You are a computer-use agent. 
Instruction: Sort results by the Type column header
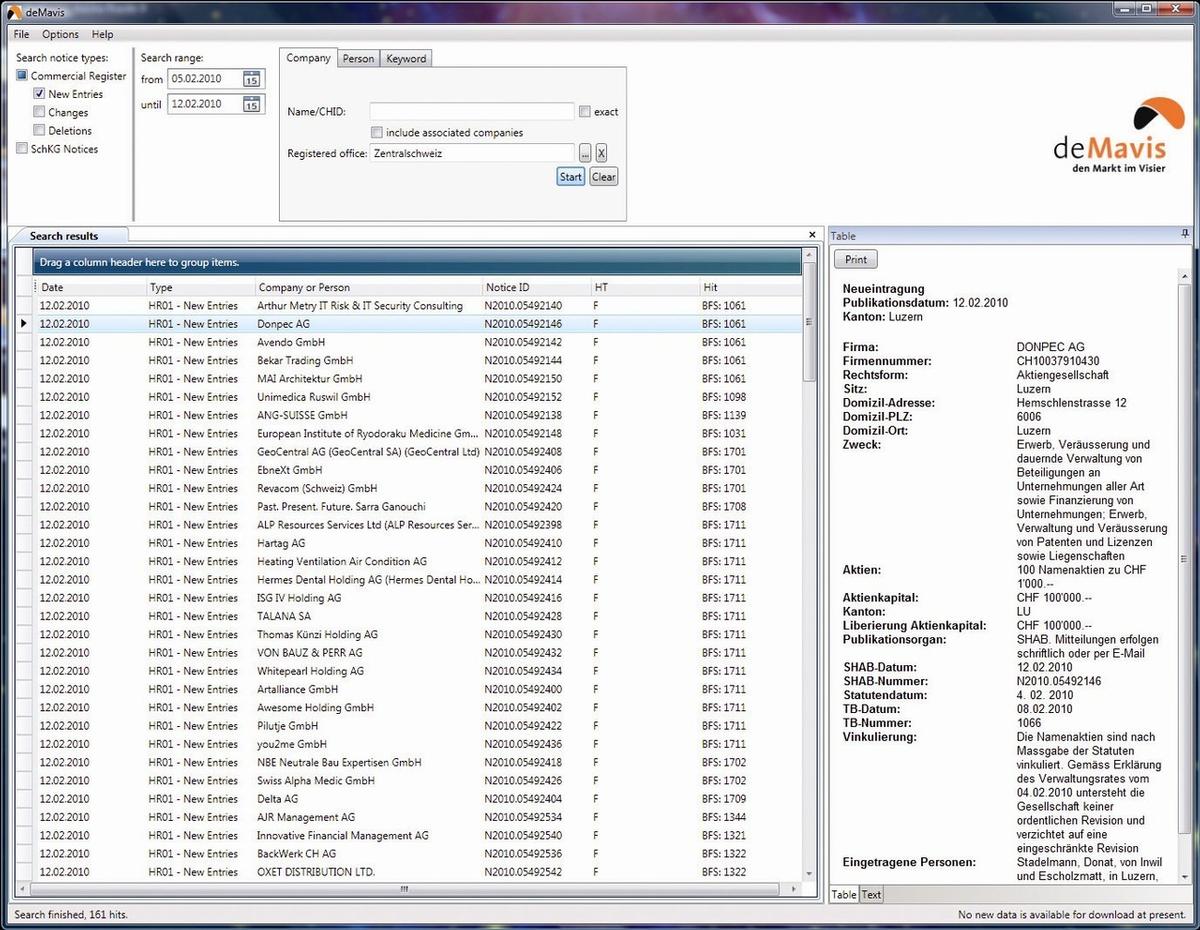(200, 287)
